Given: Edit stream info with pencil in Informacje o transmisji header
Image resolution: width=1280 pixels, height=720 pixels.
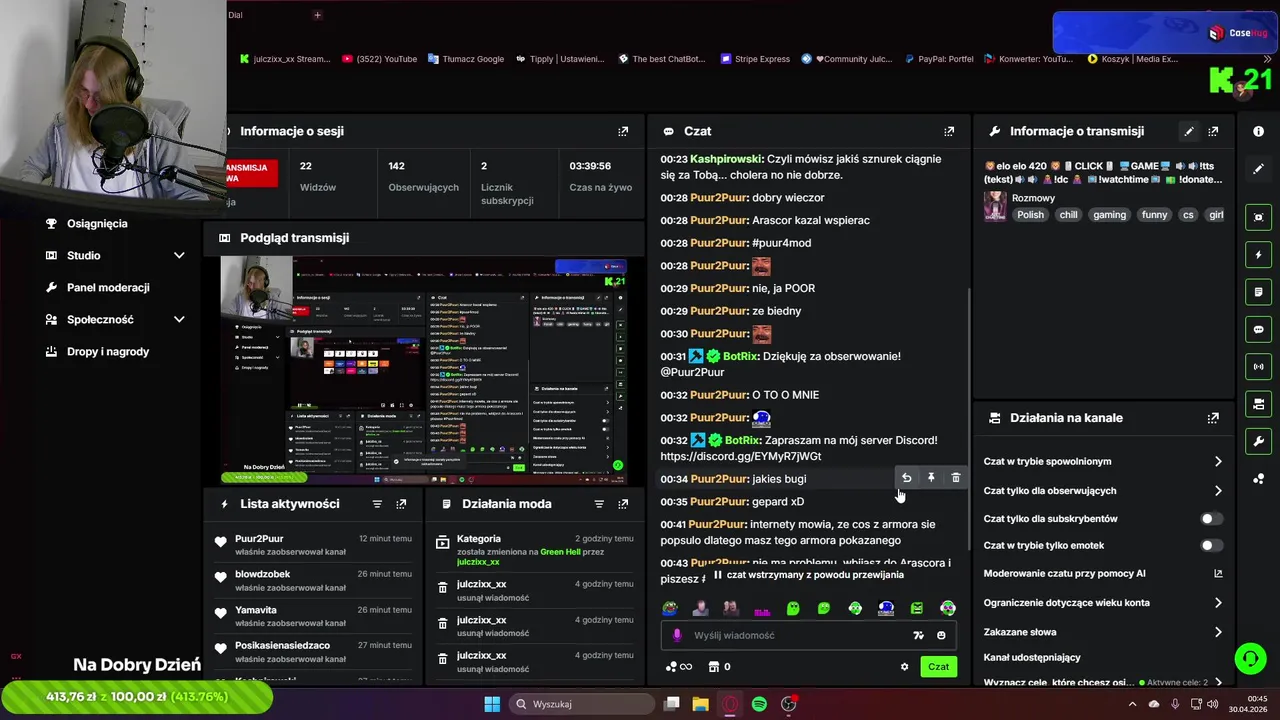Looking at the screenshot, I should point(1189,131).
